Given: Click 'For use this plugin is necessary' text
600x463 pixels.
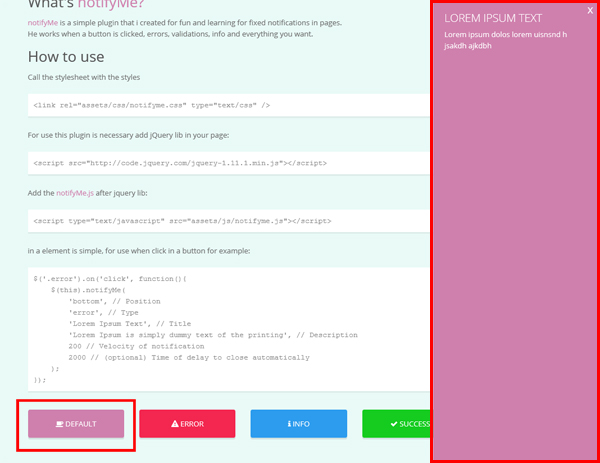Looking at the screenshot, I should pos(128,135).
